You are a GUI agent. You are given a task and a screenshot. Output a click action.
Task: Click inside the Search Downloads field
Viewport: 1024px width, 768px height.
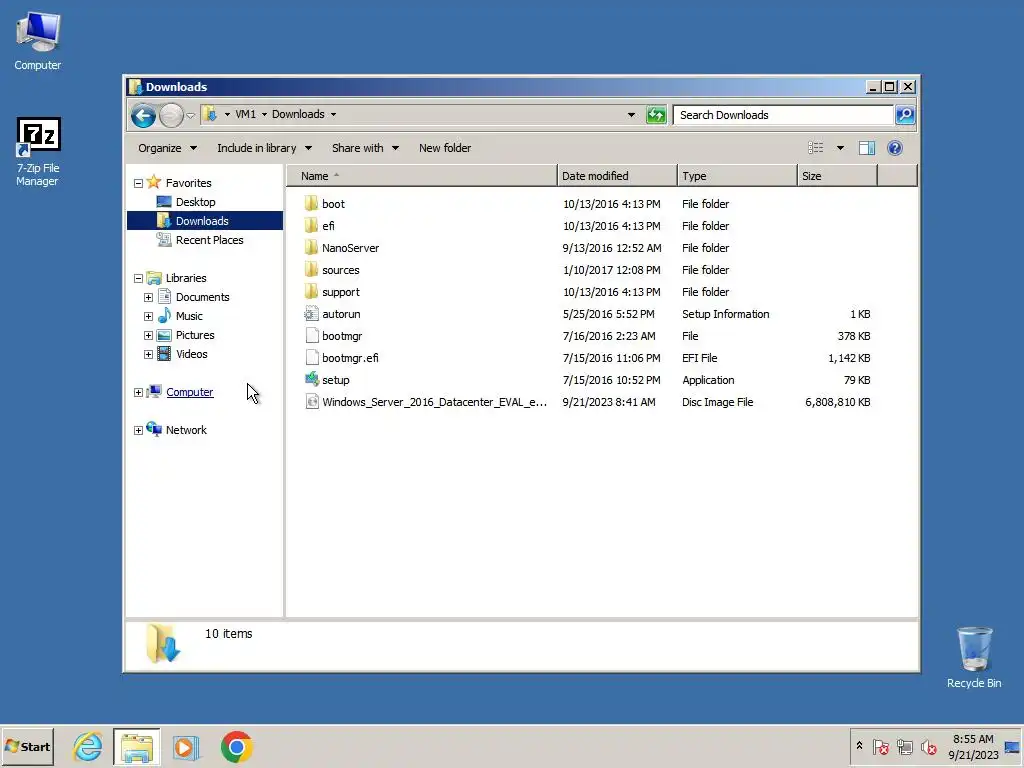point(783,115)
